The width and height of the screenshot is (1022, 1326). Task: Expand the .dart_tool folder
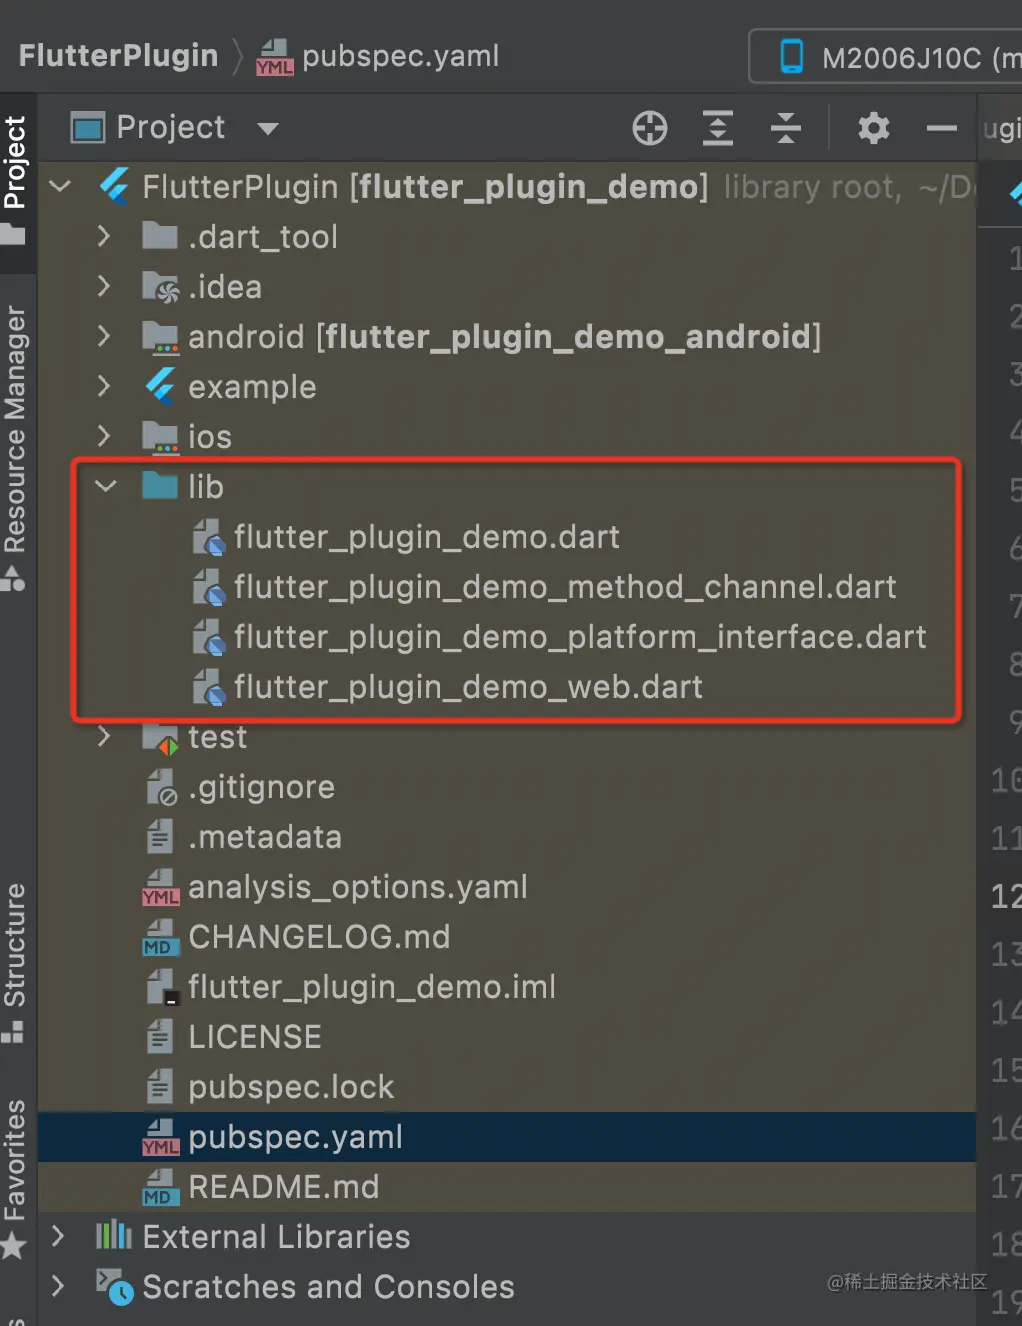[104, 236]
